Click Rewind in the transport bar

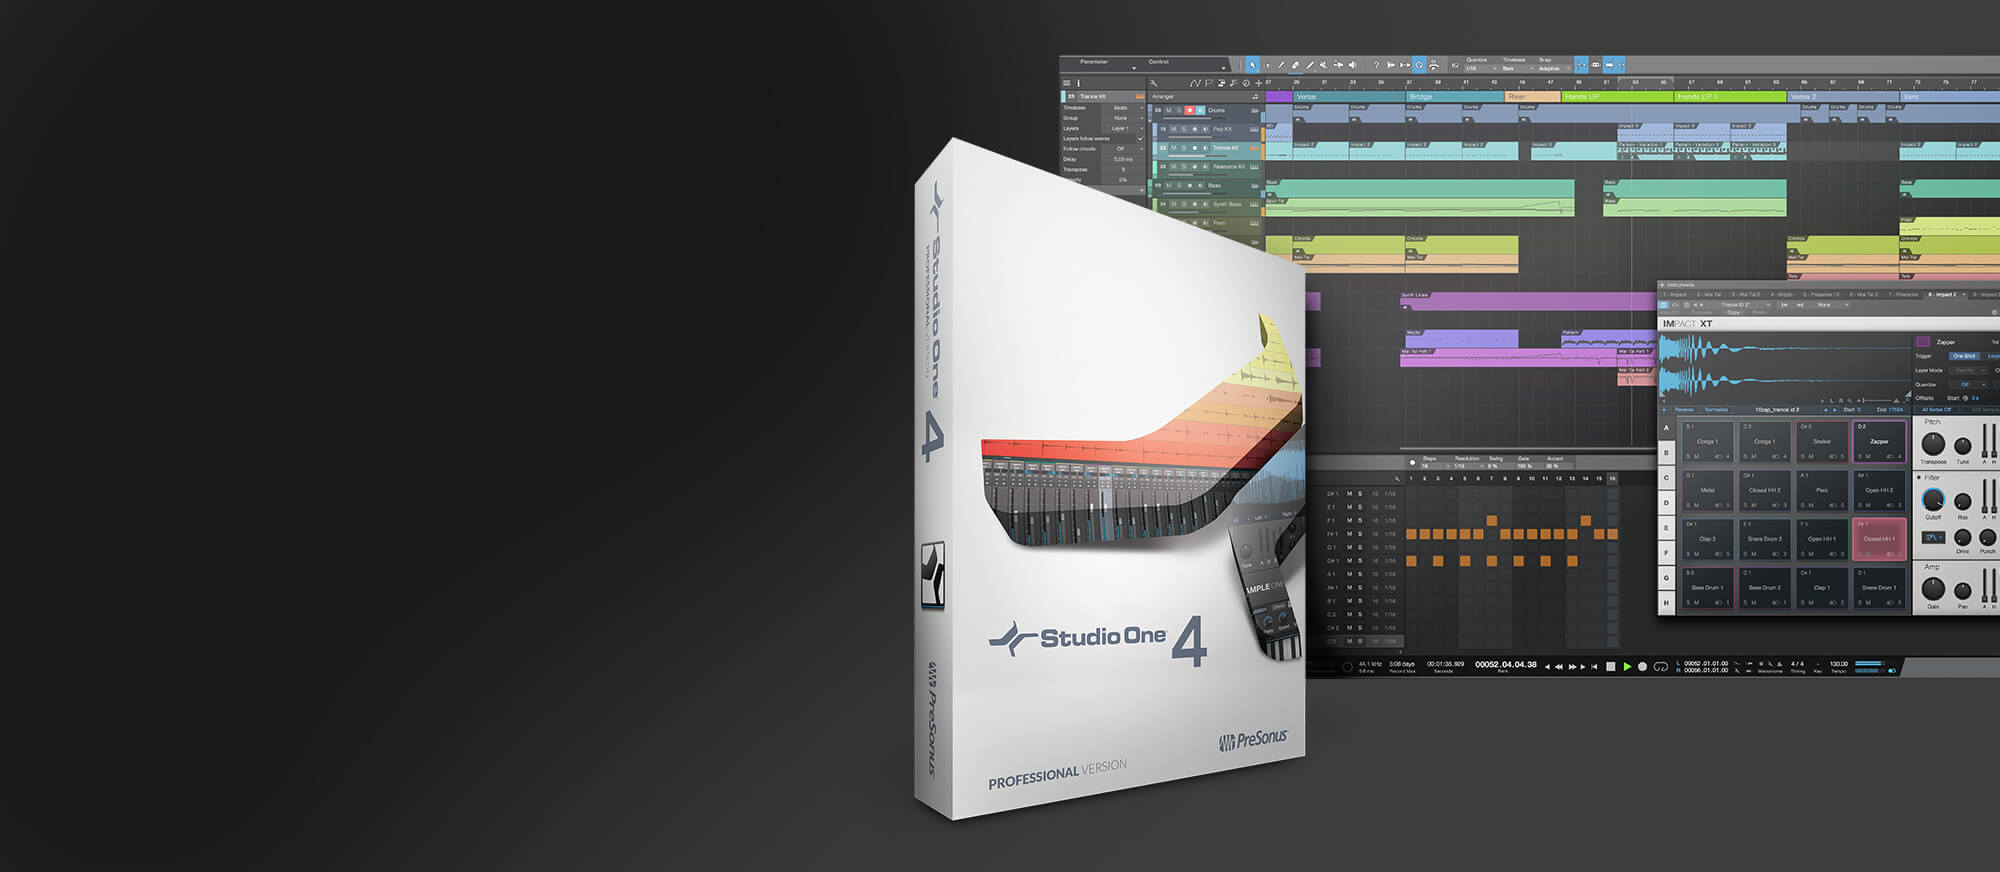[1559, 666]
